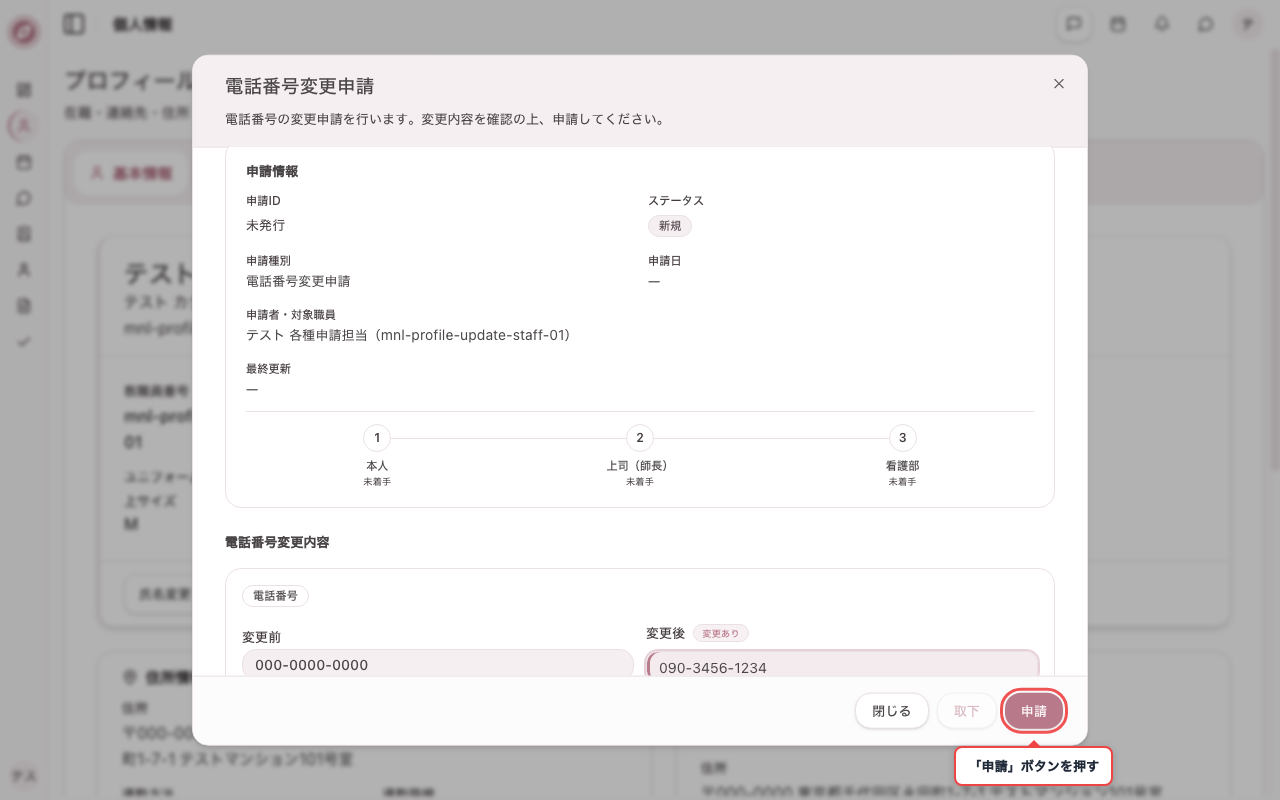Click the checkmark icon in left sidebar
Screen dimensions: 1280x800
[24, 342]
